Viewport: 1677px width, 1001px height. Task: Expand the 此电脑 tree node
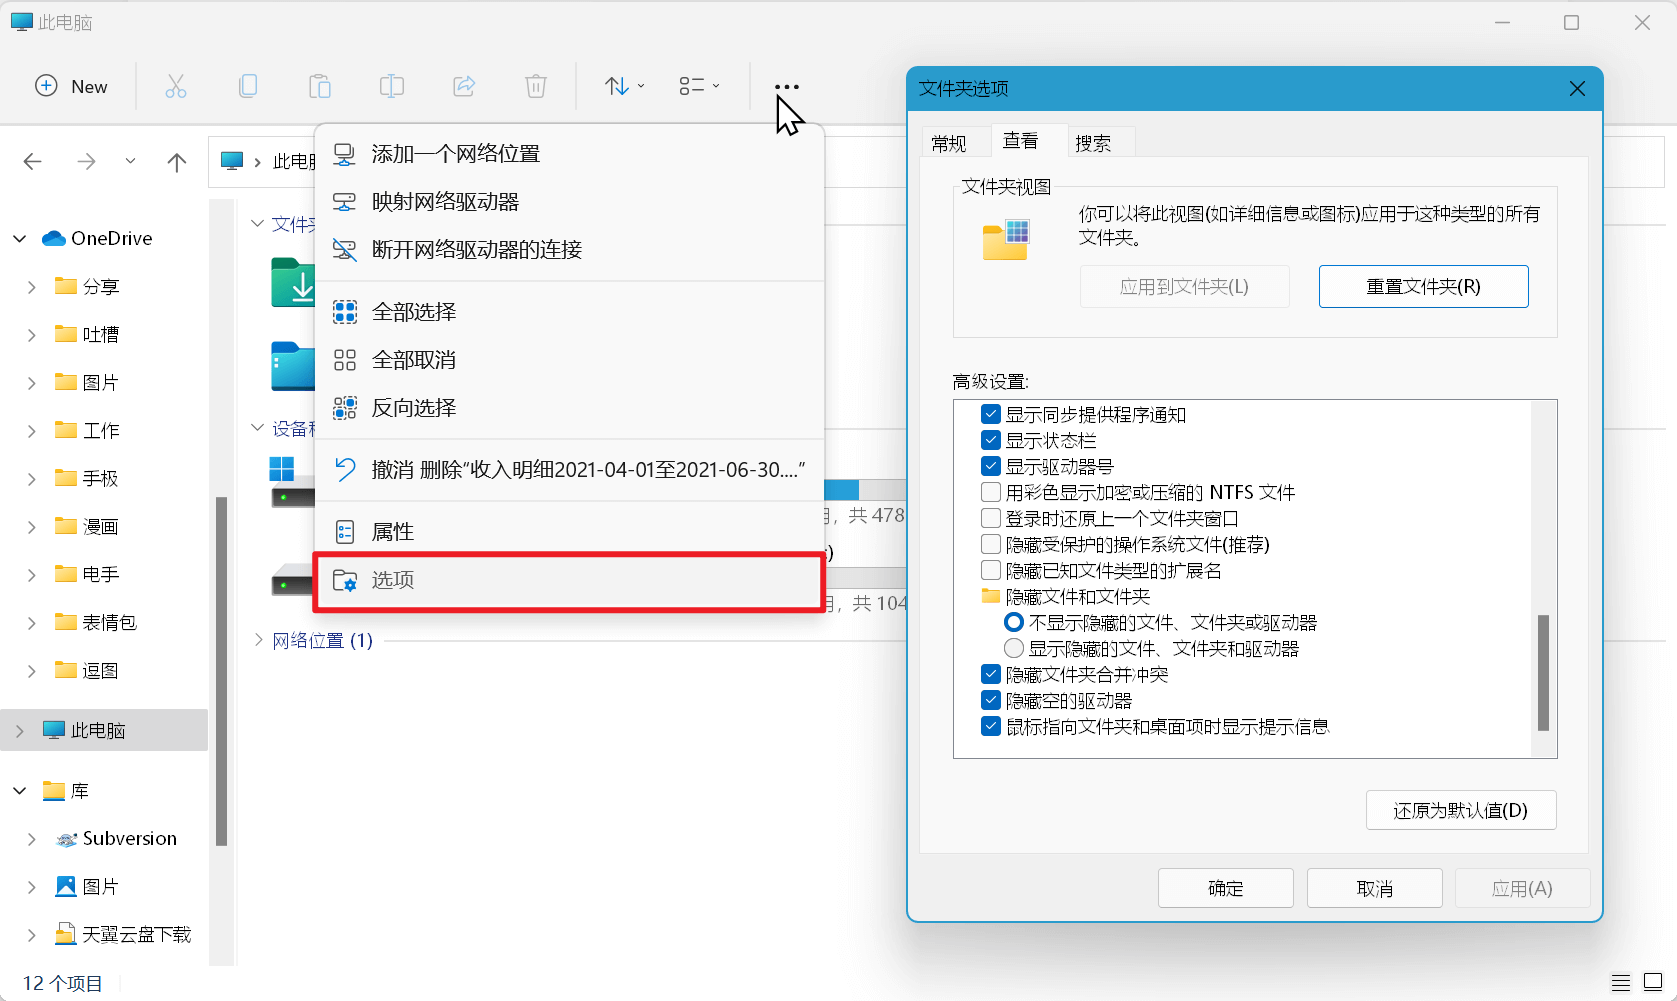coord(20,731)
